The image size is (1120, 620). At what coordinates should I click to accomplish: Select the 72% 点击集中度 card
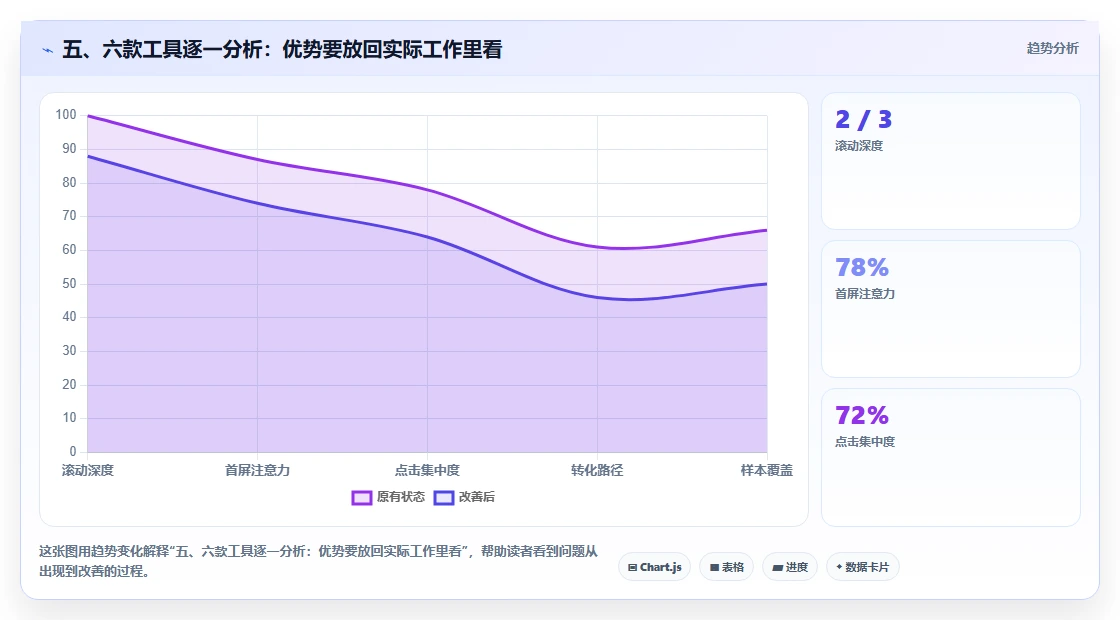pyautogui.click(x=951, y=457)
